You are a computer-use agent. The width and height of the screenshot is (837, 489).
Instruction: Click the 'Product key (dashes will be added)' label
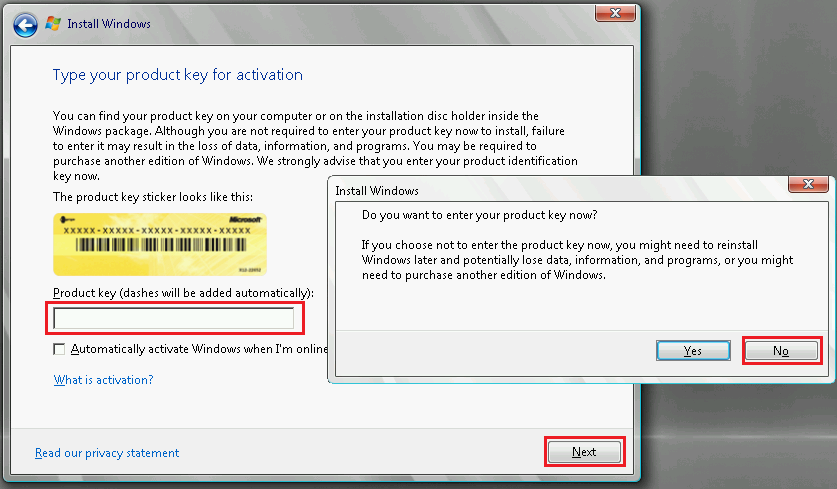coord(183,293)
